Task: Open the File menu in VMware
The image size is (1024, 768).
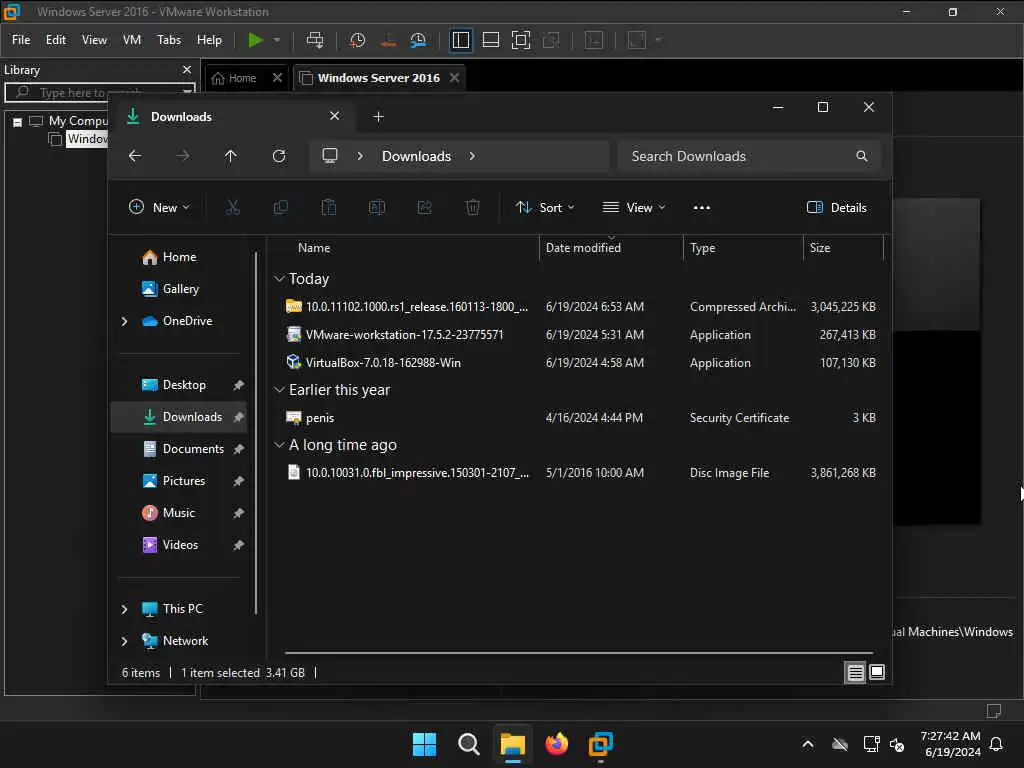Action: (21, 40)
